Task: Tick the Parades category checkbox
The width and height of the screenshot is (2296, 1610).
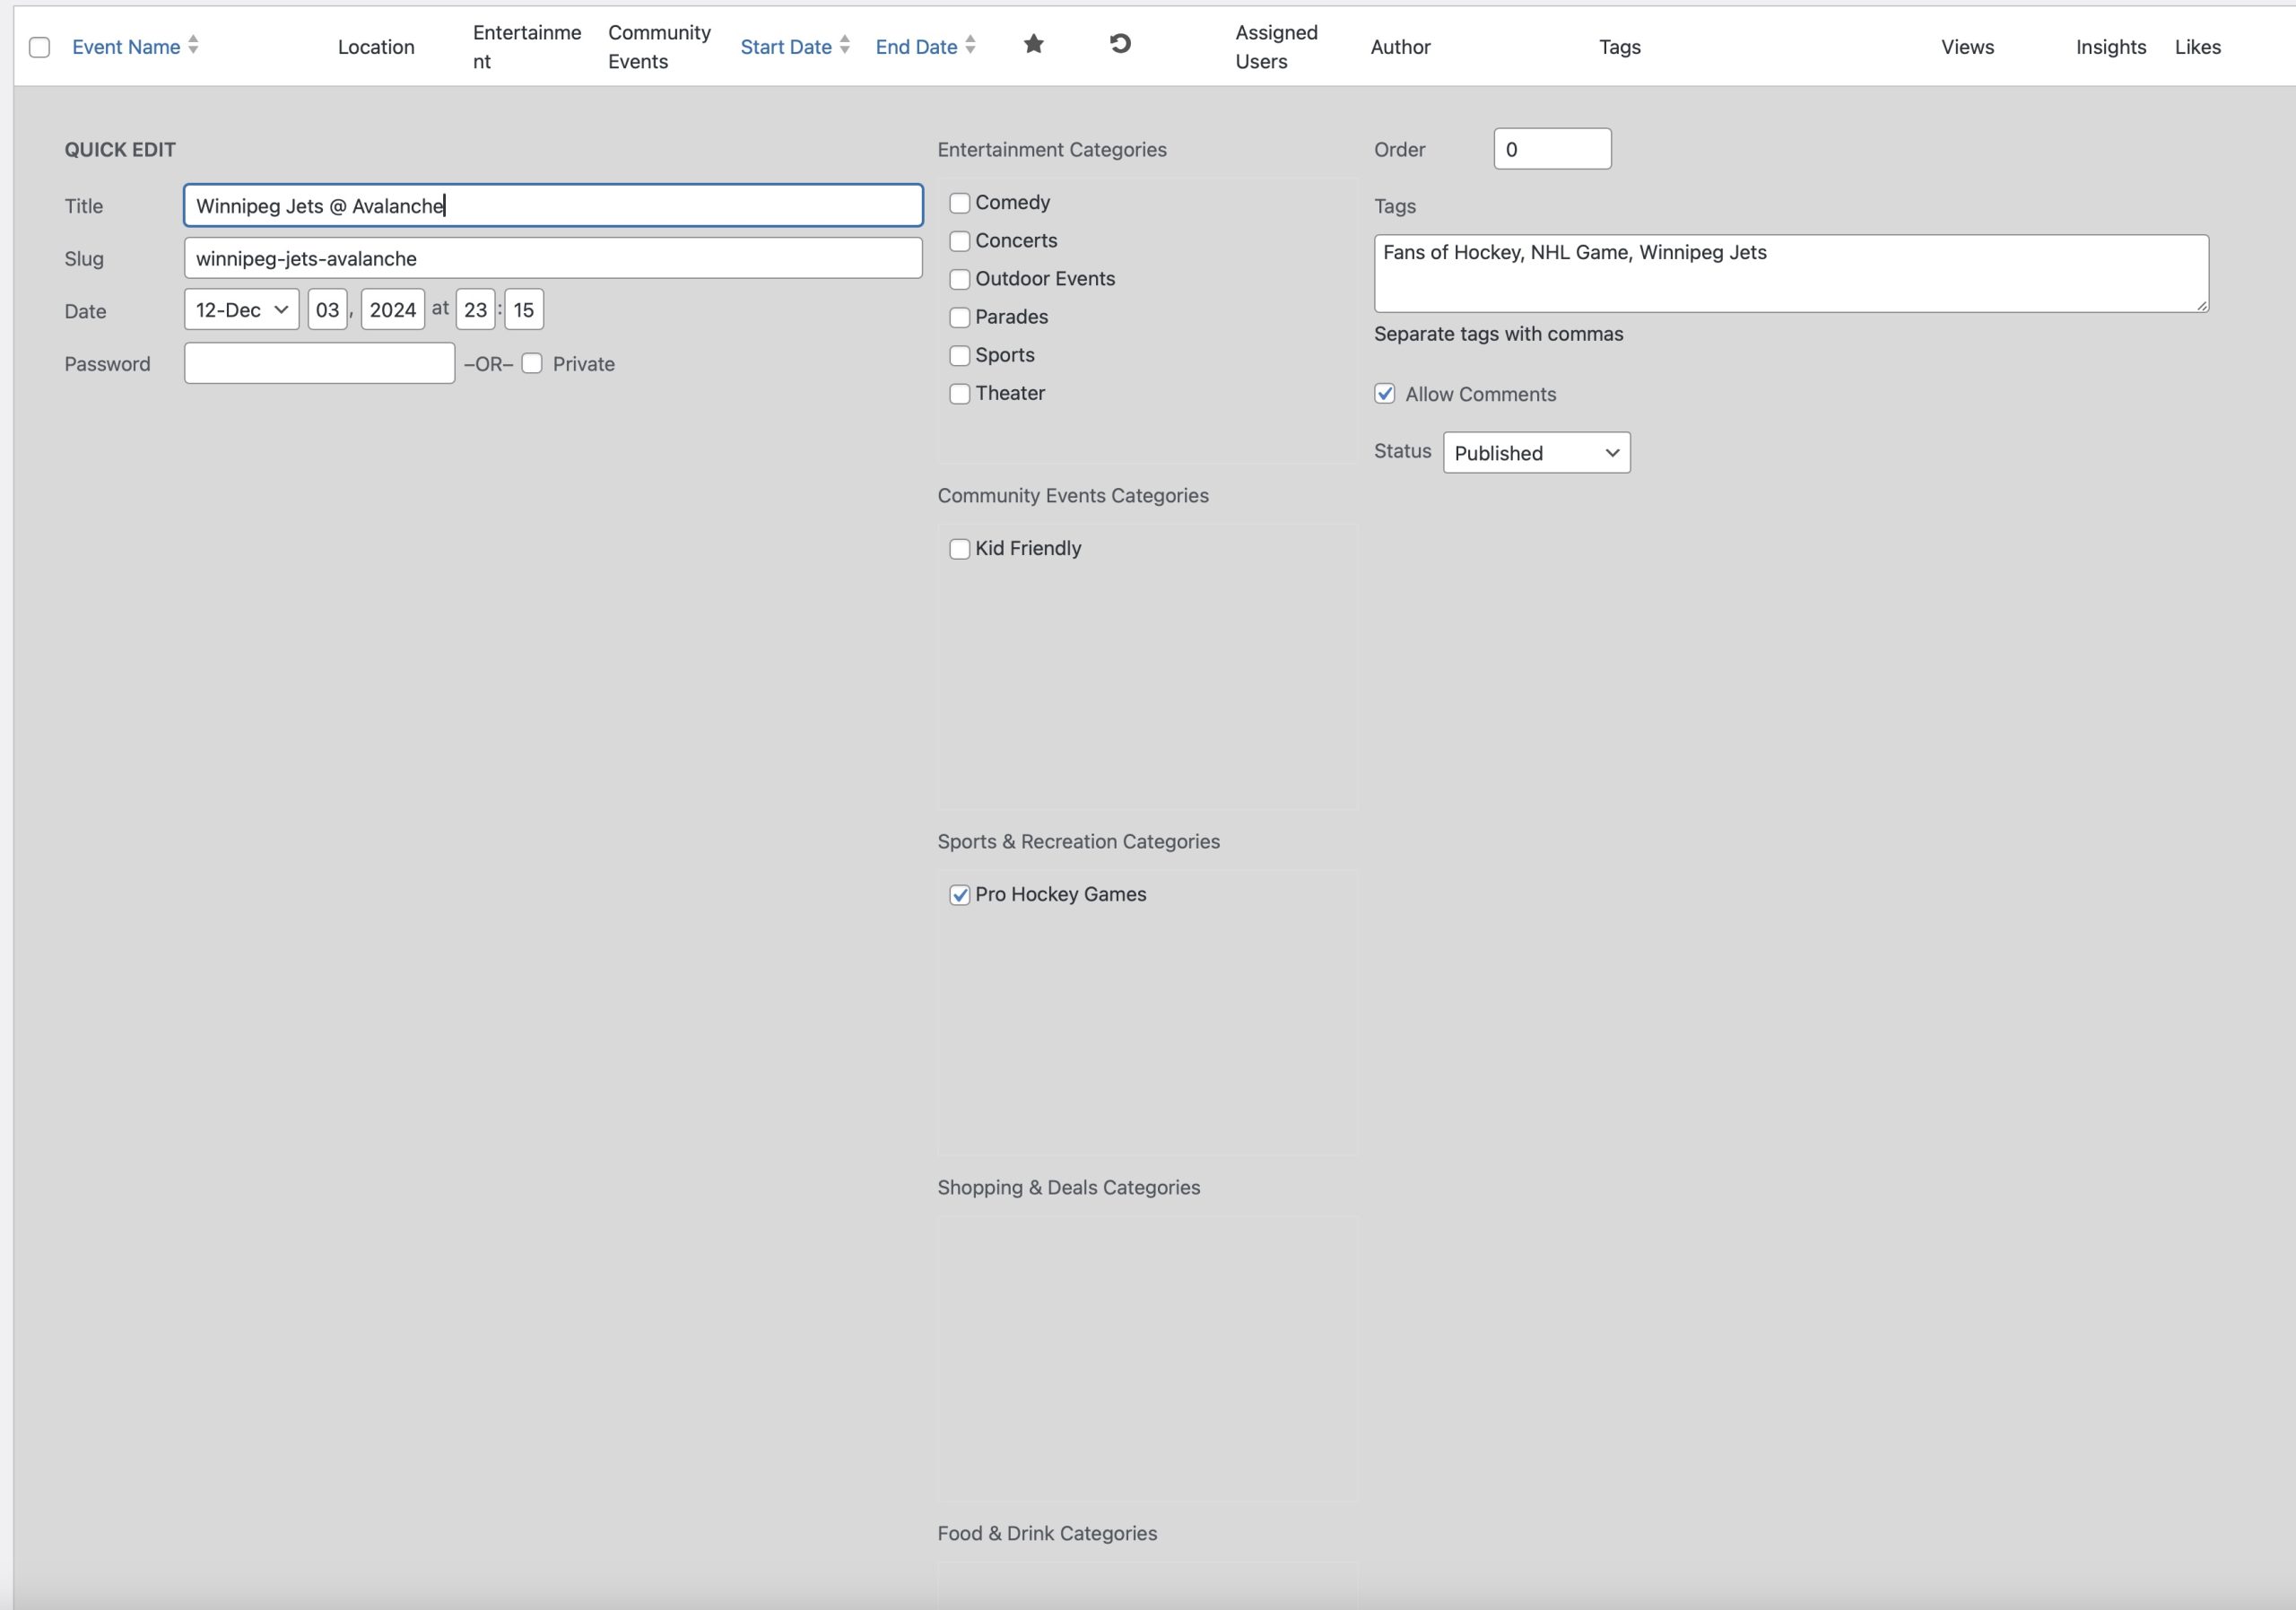Action: click(960, 317)
